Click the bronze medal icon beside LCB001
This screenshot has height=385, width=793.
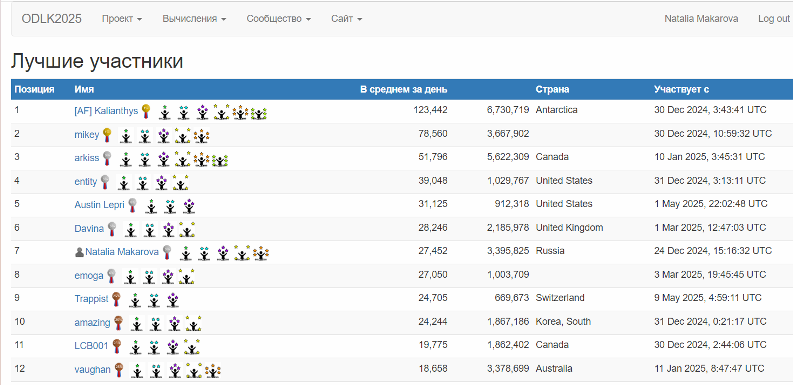coord(116,346)
